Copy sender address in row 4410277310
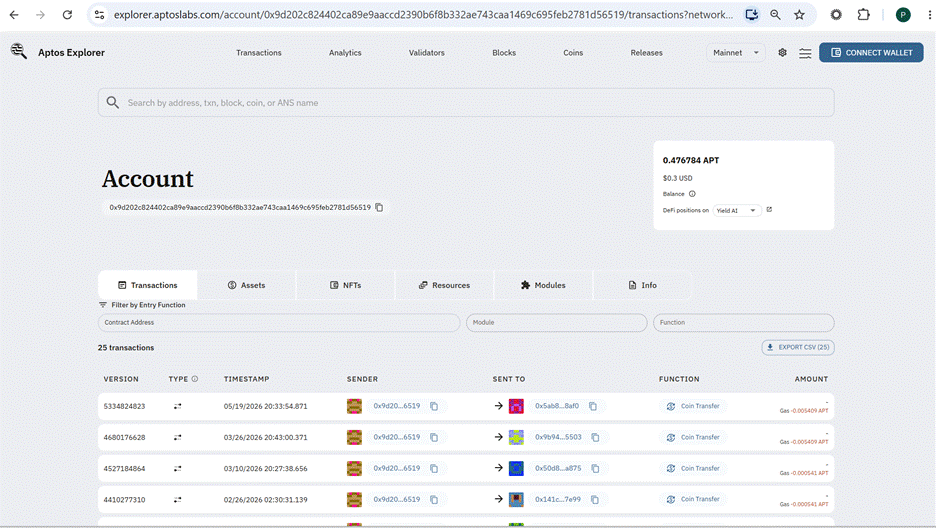936x528 pixels. pyautogui.click(x=434, y=499)
